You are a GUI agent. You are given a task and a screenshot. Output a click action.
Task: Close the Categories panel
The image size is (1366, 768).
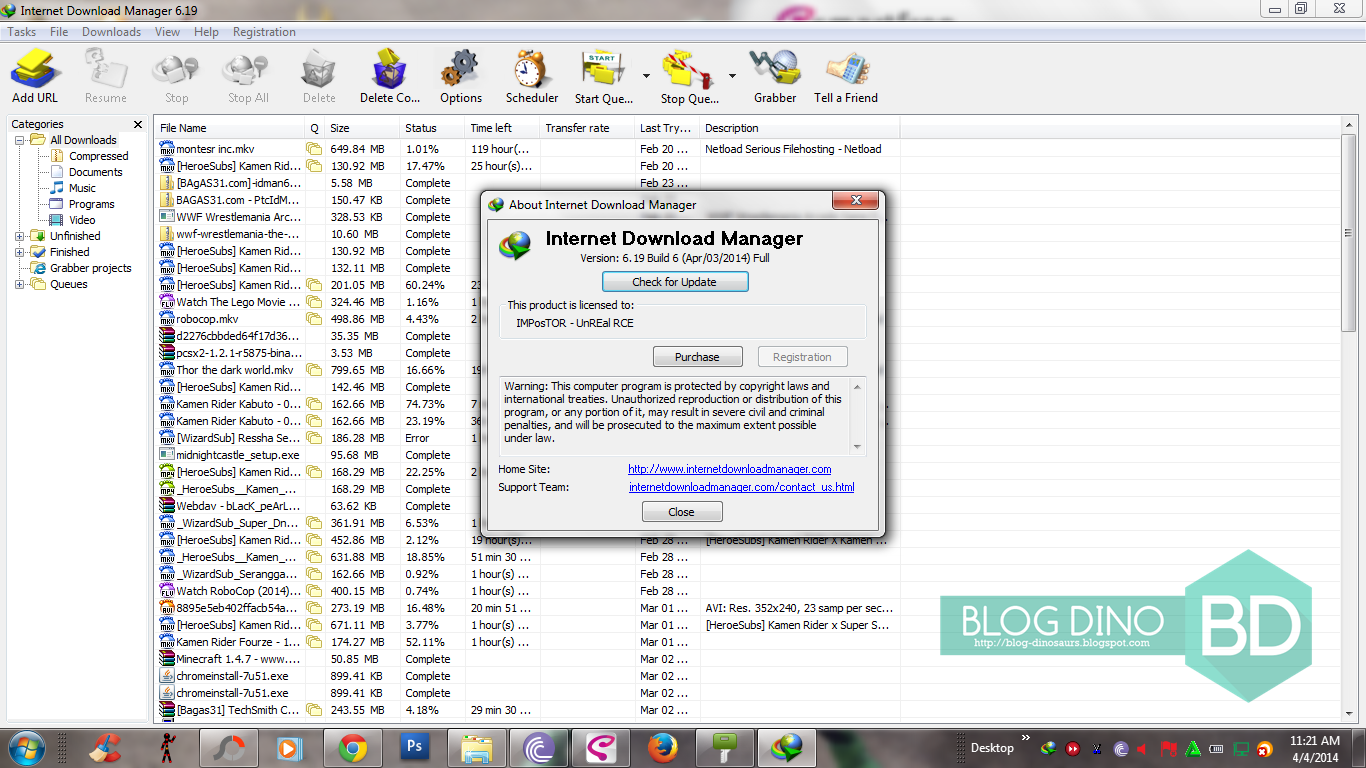[138, 125]
